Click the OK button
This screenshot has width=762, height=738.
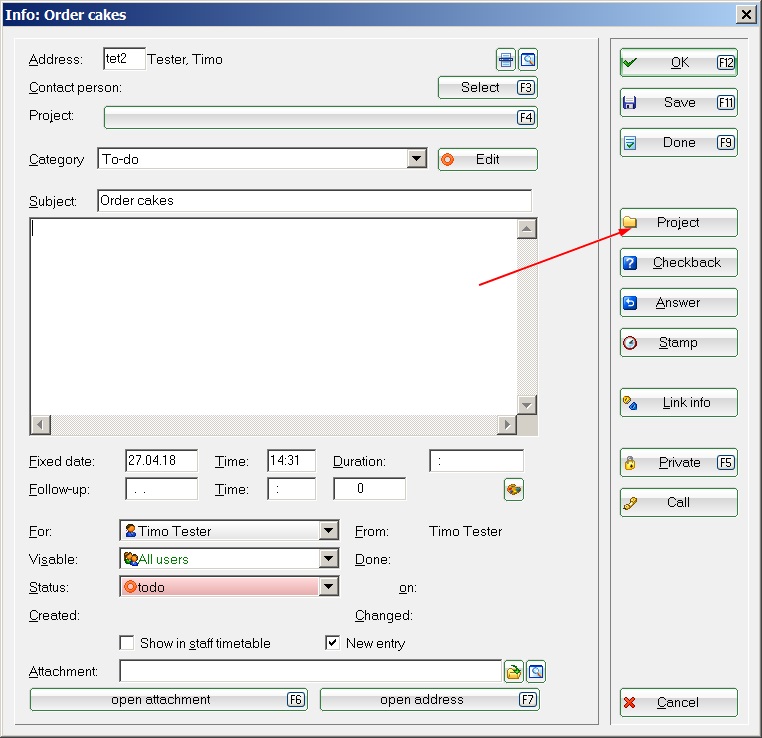[678, 63]
